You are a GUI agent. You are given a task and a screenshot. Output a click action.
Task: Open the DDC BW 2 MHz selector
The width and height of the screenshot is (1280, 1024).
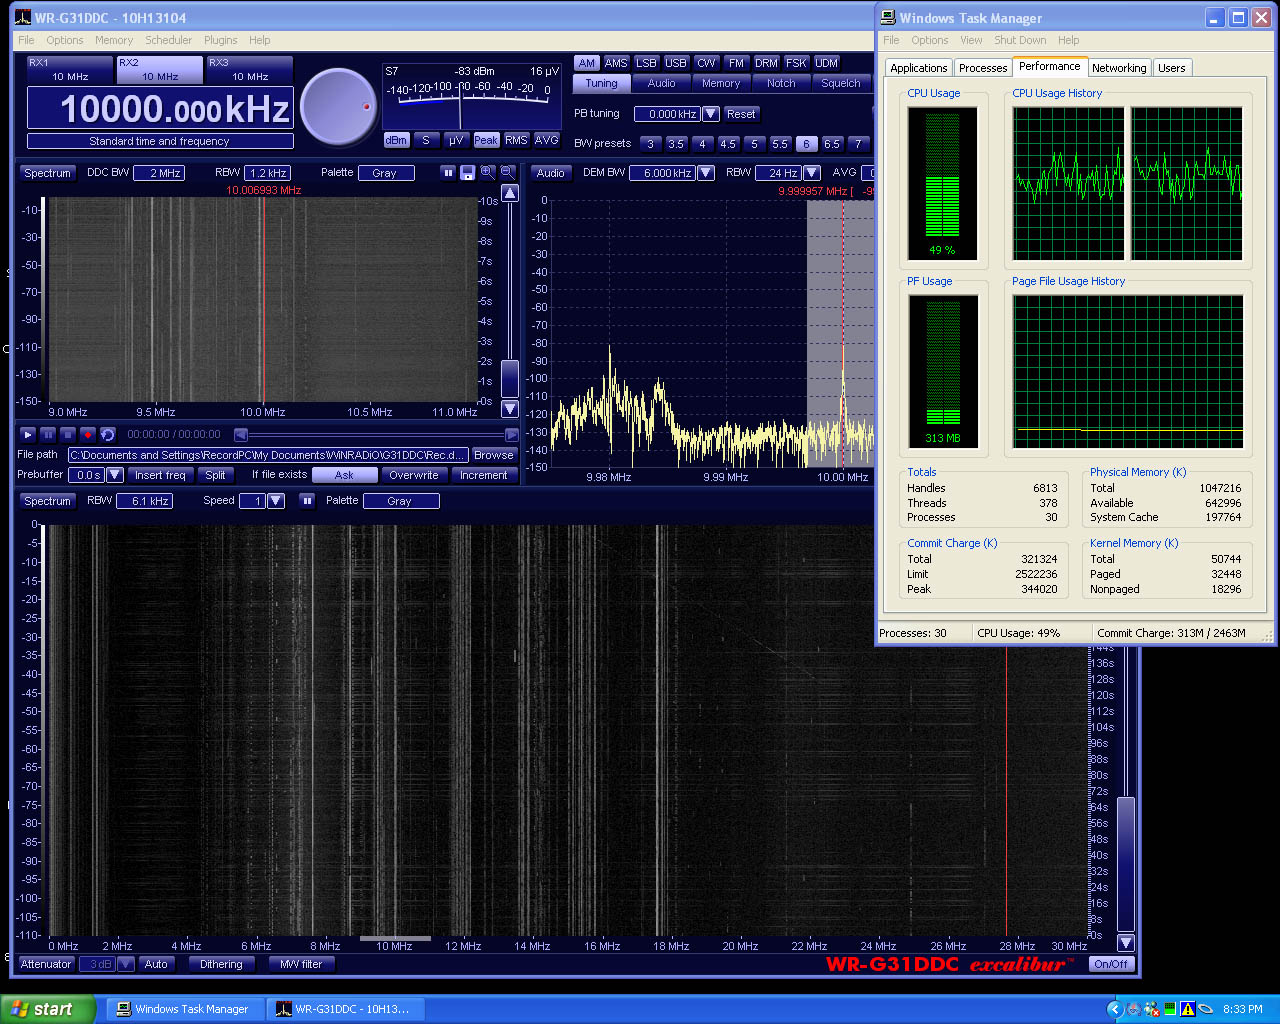coord(158,173)
